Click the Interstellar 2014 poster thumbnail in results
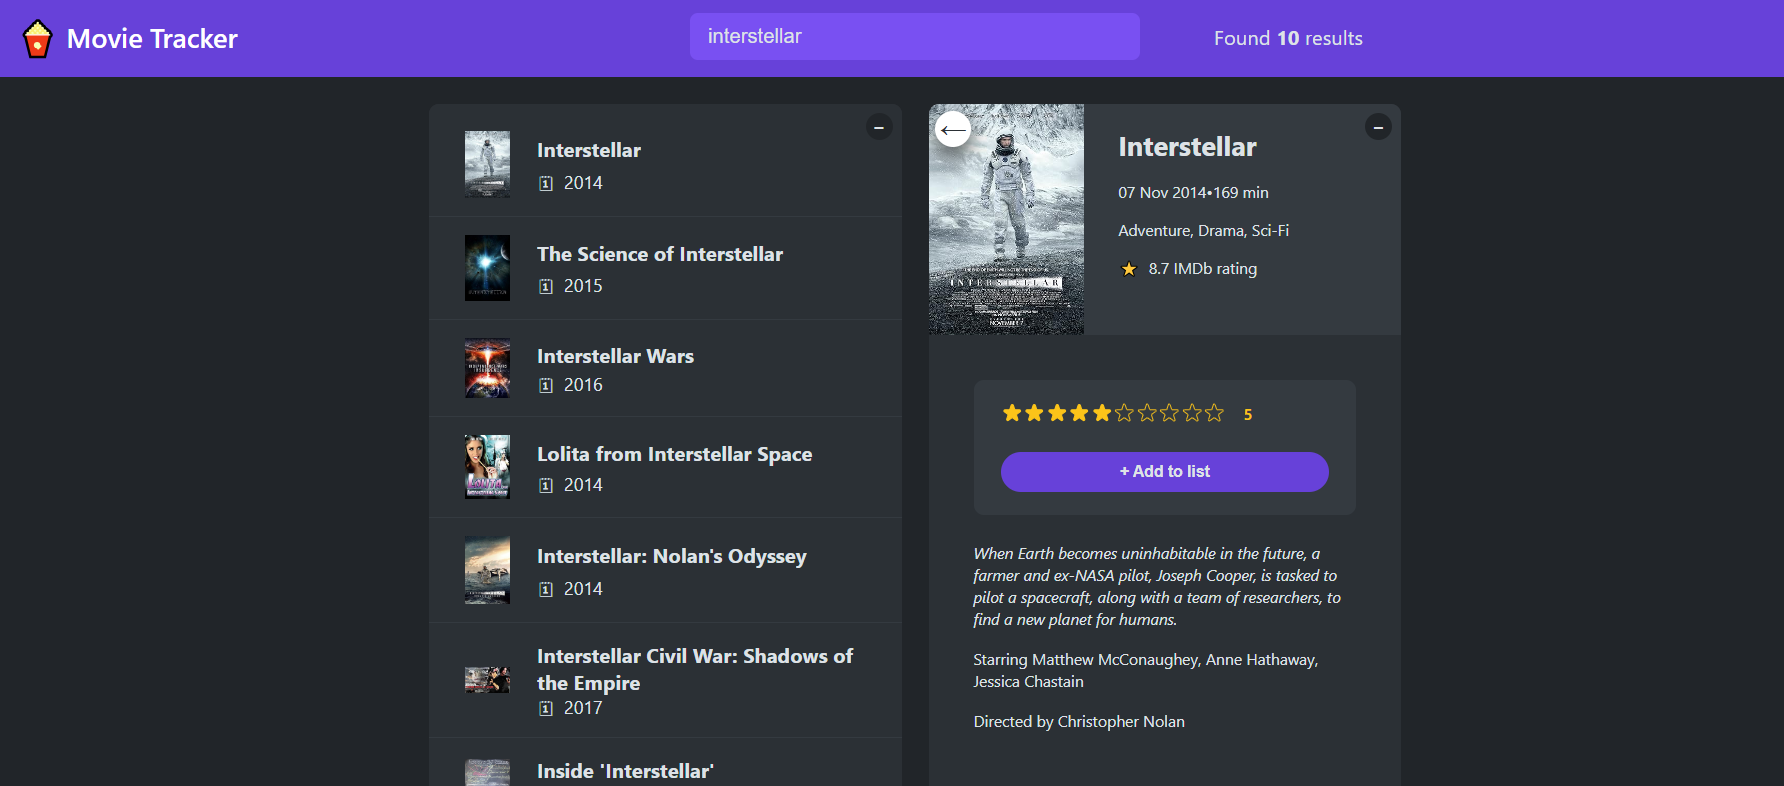This screenshot has width=1784, height=786. click(487, 164)
